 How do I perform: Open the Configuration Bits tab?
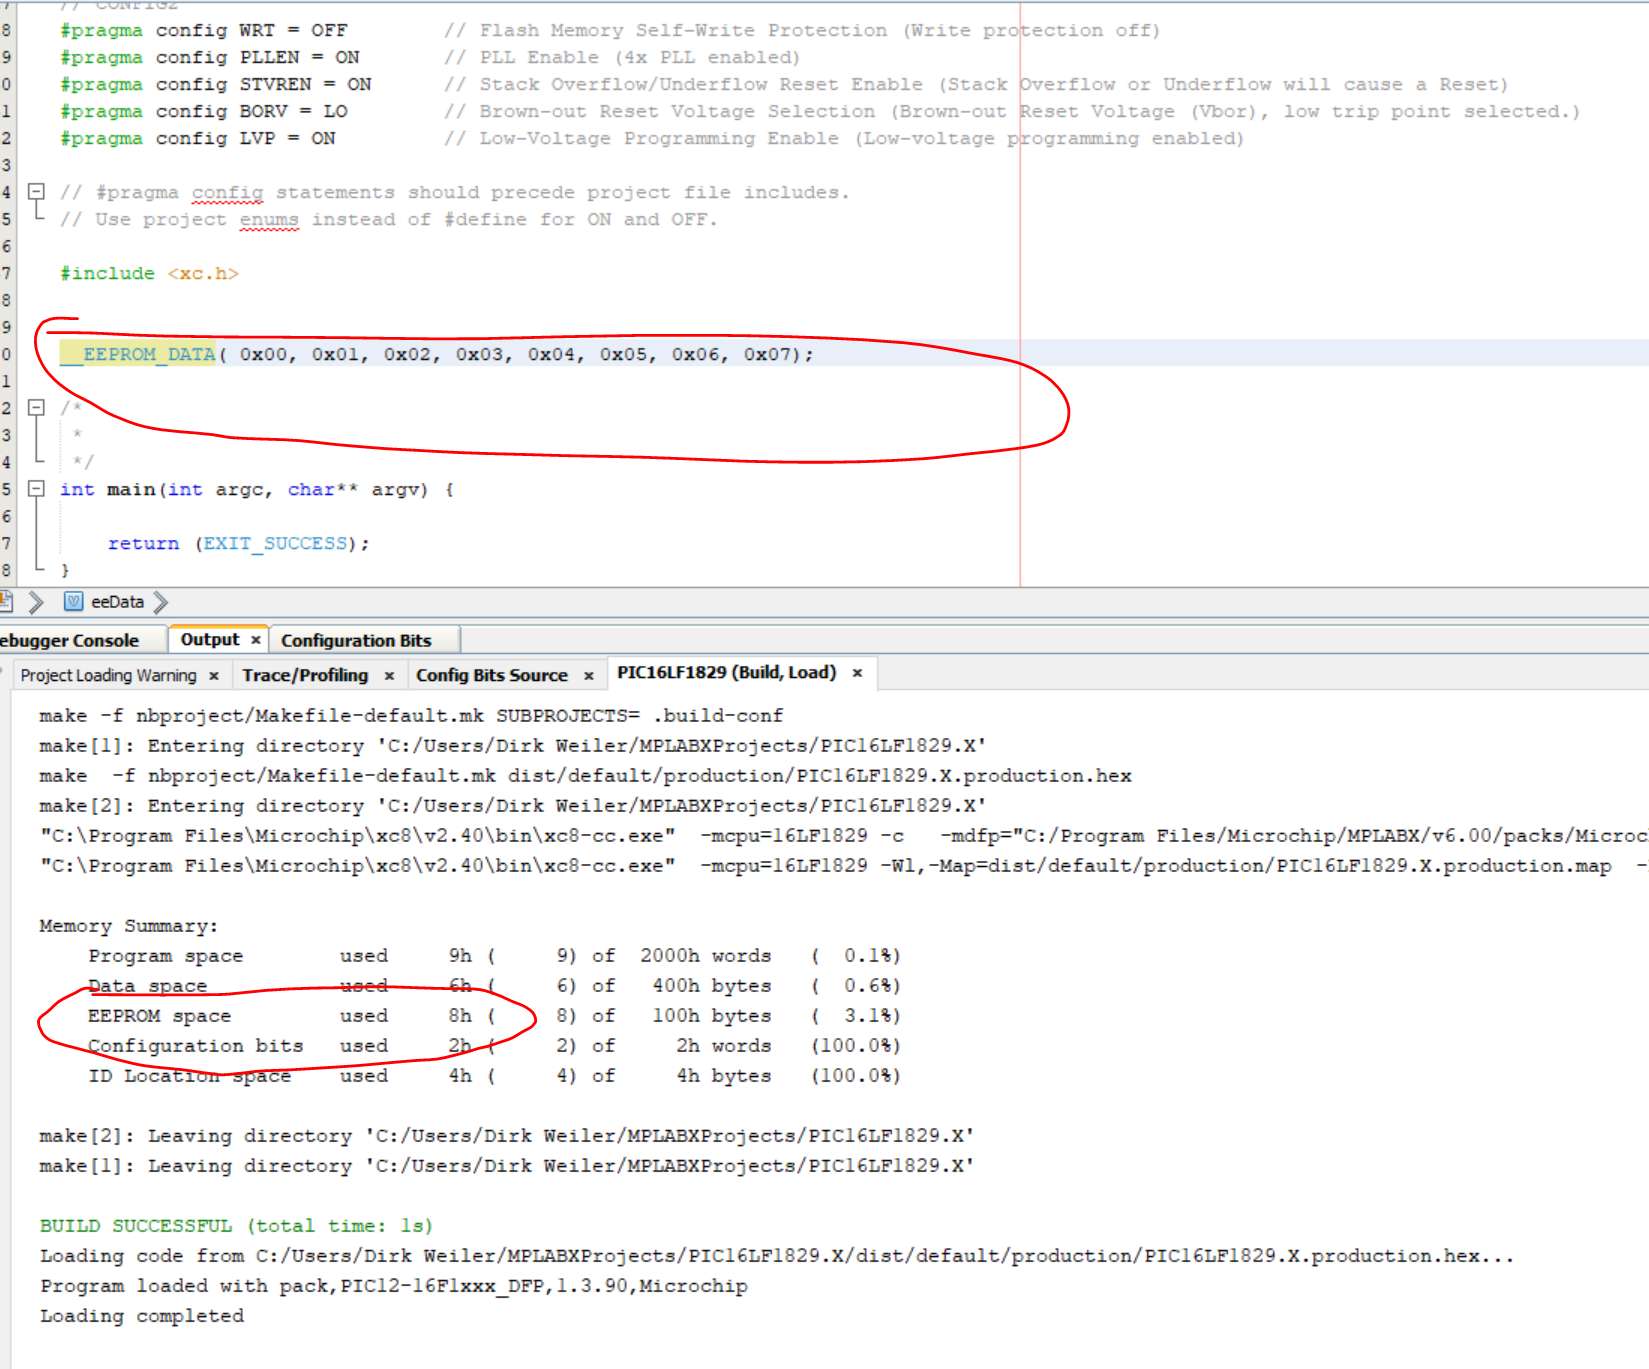pyautogui.click(x=356, y=641)
